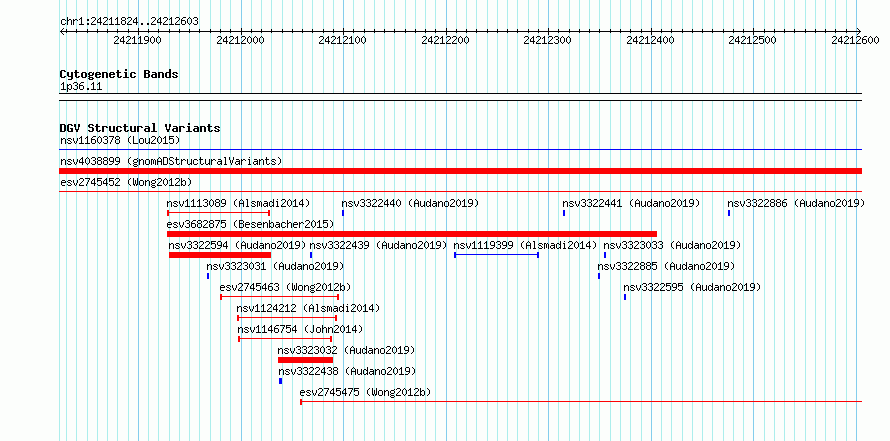The height and width of the screenshot is (441, 890).
Task: Open nsv1146754 (John2014) label
Action: 300,329
